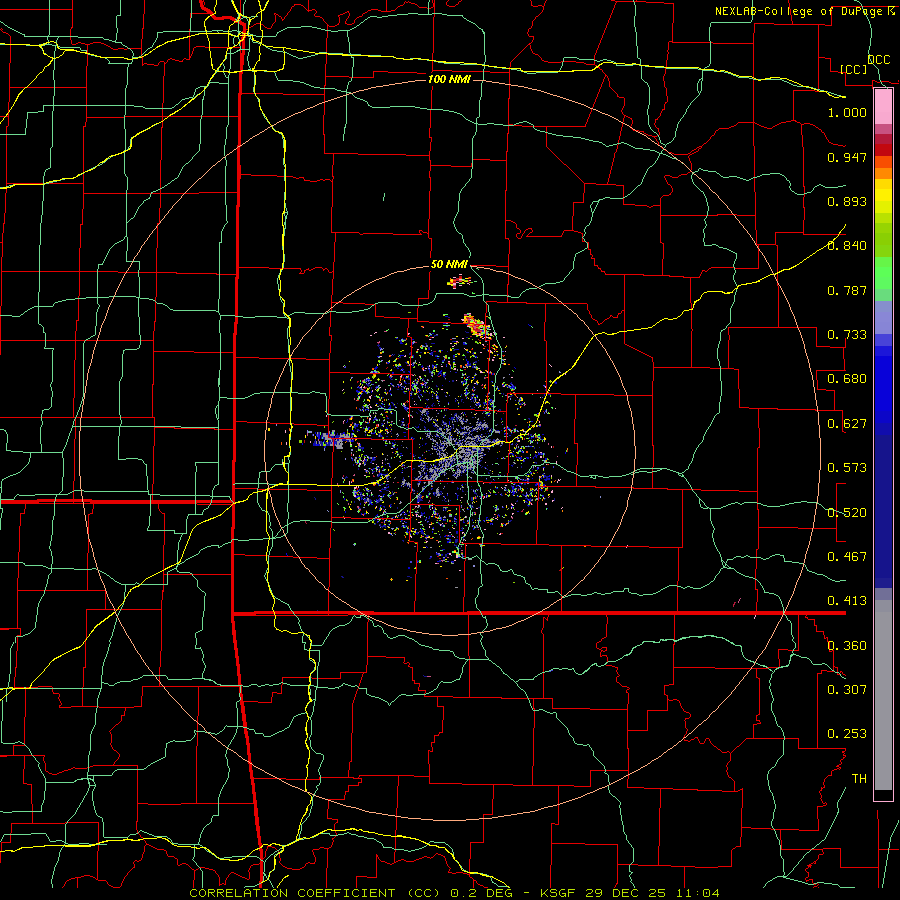Click the 0.947 scale value
The width and height of the screenshot is (900, 900).
coord(847,157)
